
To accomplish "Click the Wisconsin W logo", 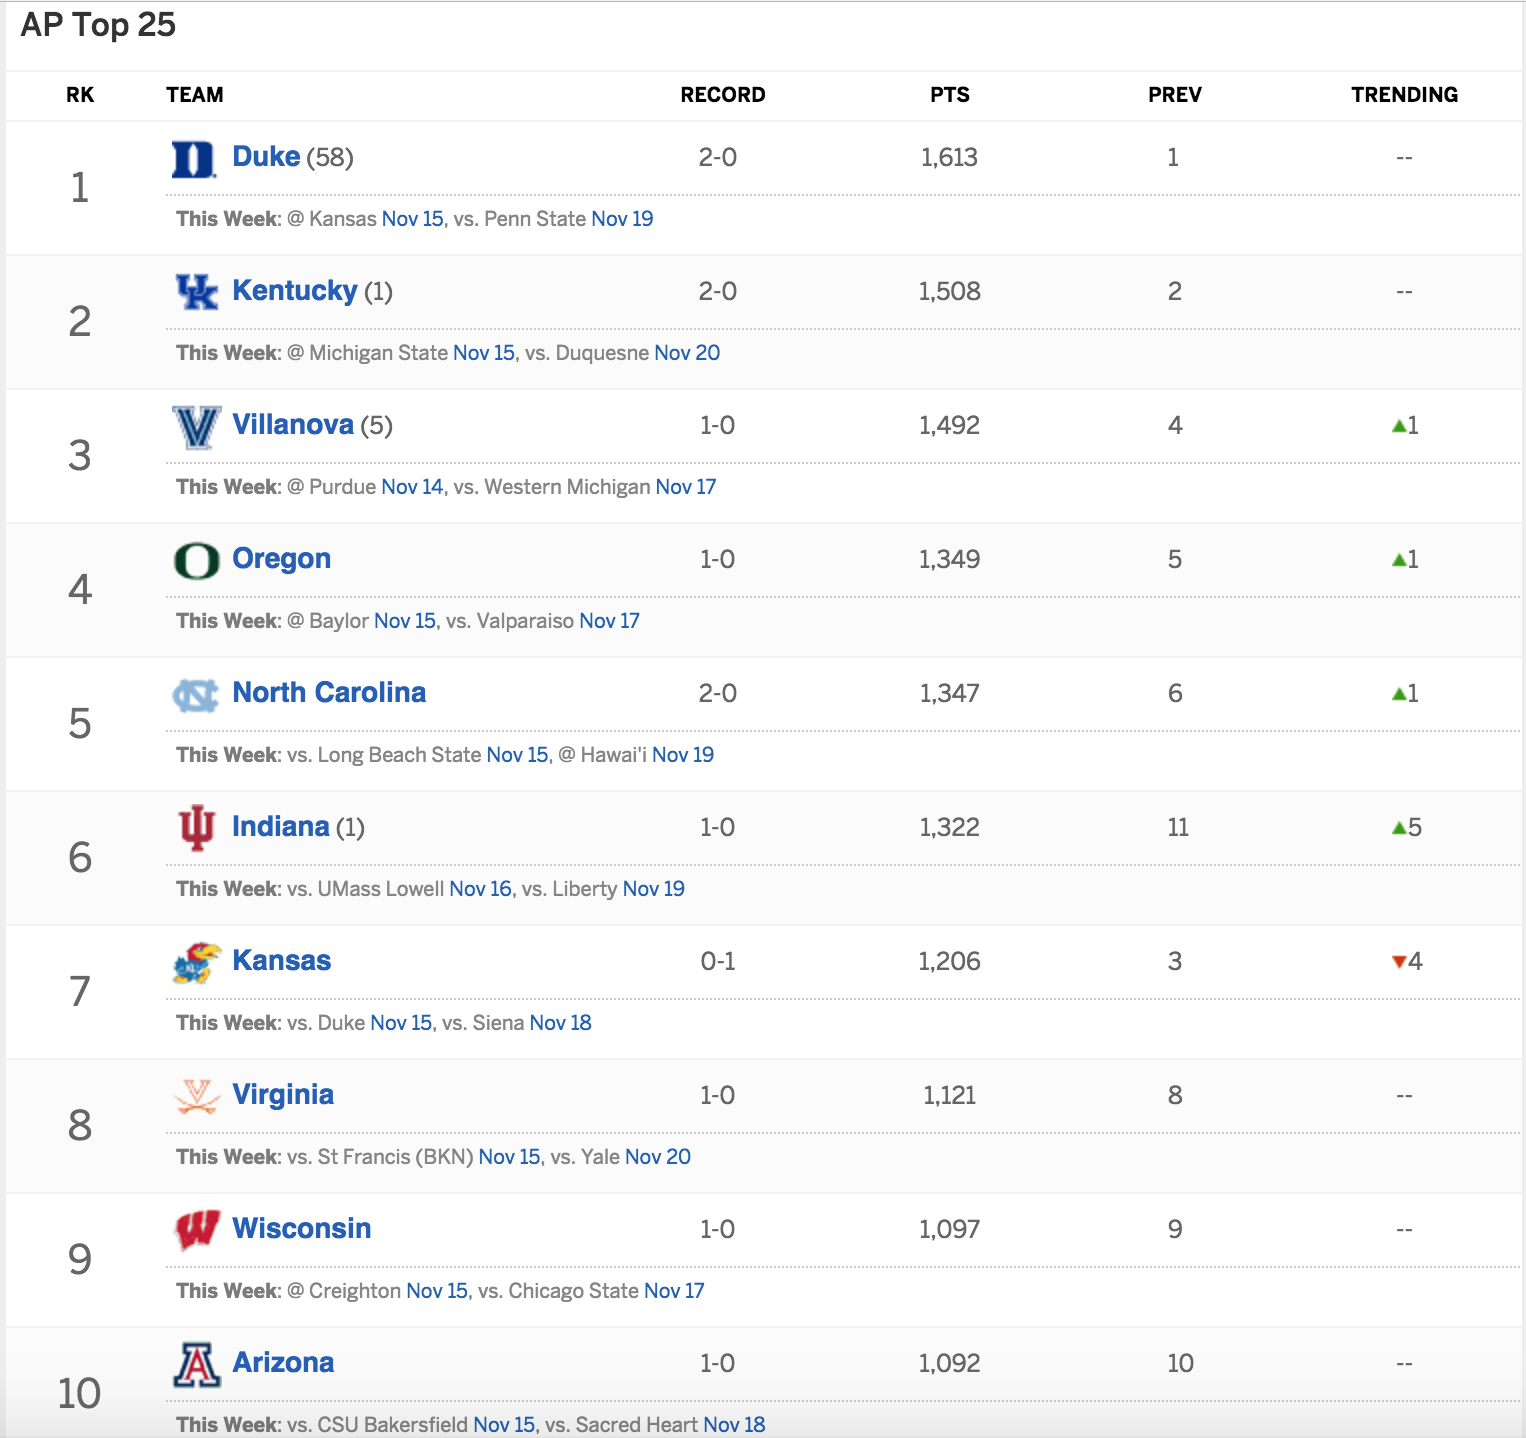I will 196,1231.
